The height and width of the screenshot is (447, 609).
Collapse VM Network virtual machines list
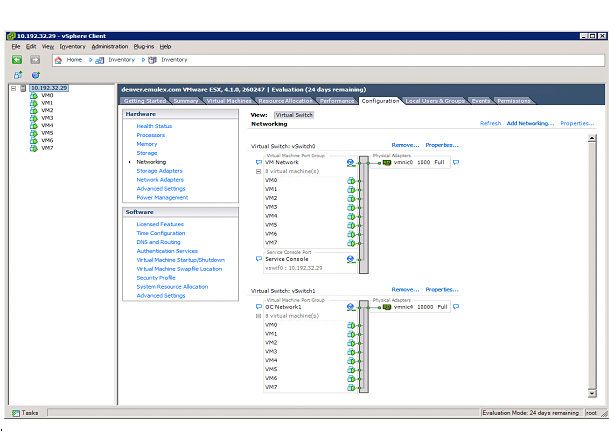point(258,172)
